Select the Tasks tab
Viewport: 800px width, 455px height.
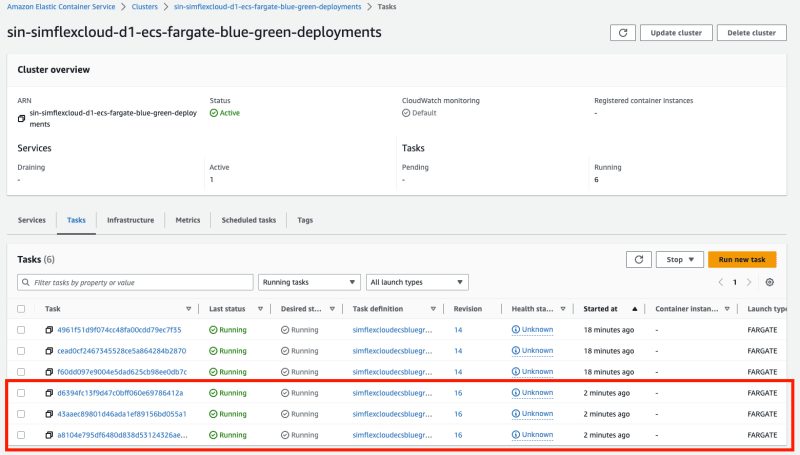pyautogui.click(x=76, y=220)
